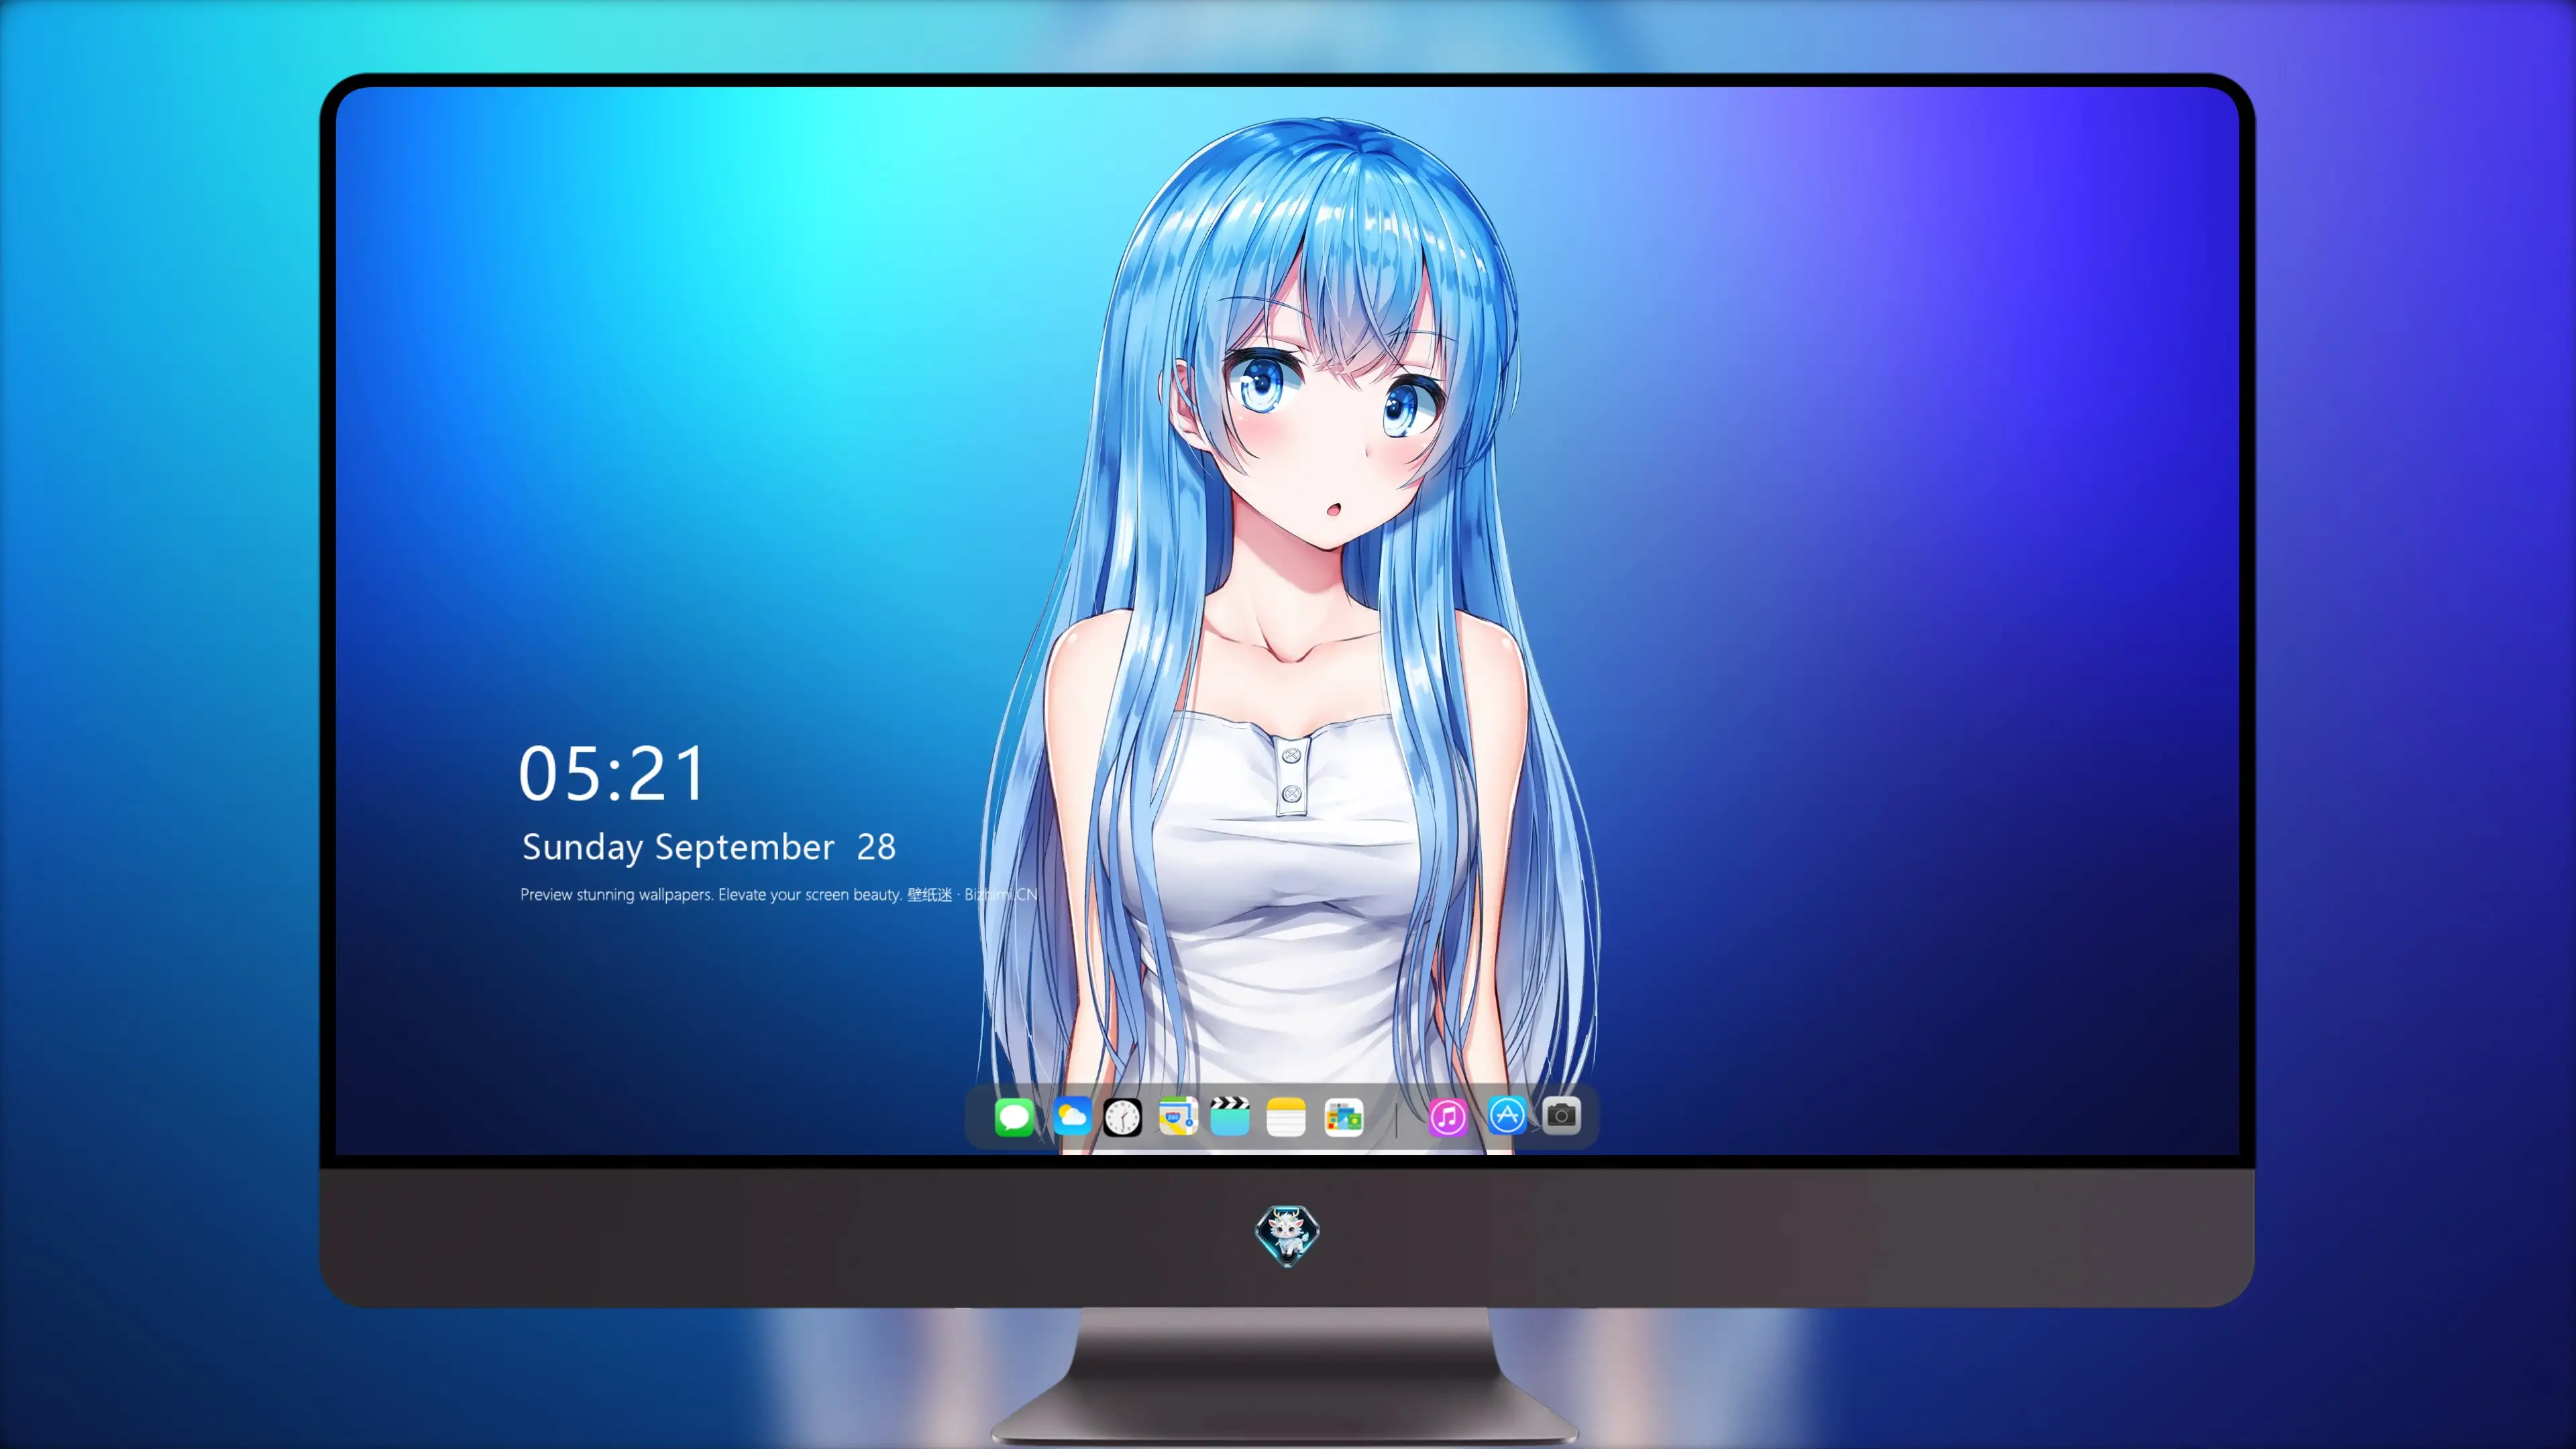Click the 壁纸迷 Bizhimi.CN text
Viewport: 2576px width, 1449px height.
click(x=972, y=894)
